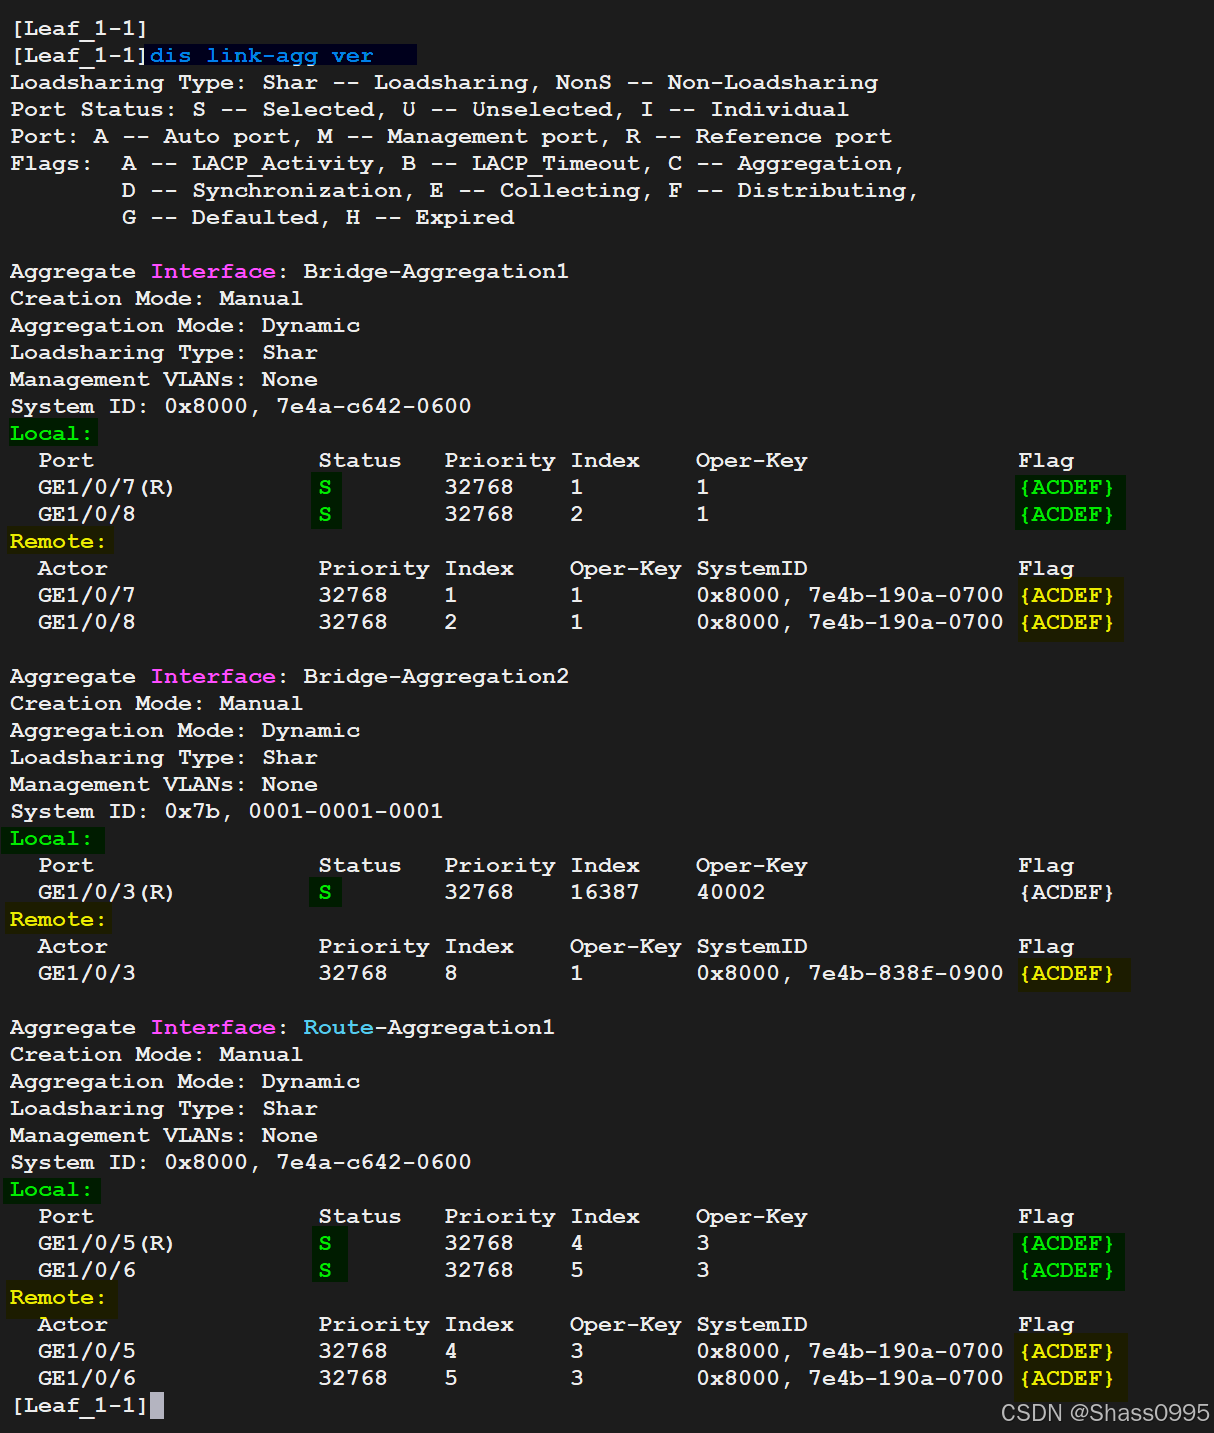1214x1433 pixels.
Task: Click the 'SystemID' column header under Bridge-Aggregation2
Action: click(752, 947)
